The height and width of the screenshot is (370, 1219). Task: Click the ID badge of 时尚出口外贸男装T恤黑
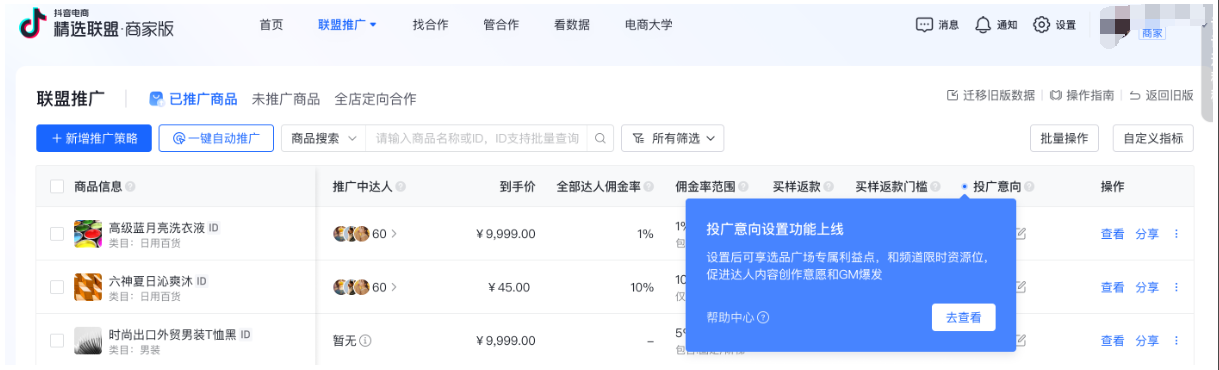tap(245, 334)
